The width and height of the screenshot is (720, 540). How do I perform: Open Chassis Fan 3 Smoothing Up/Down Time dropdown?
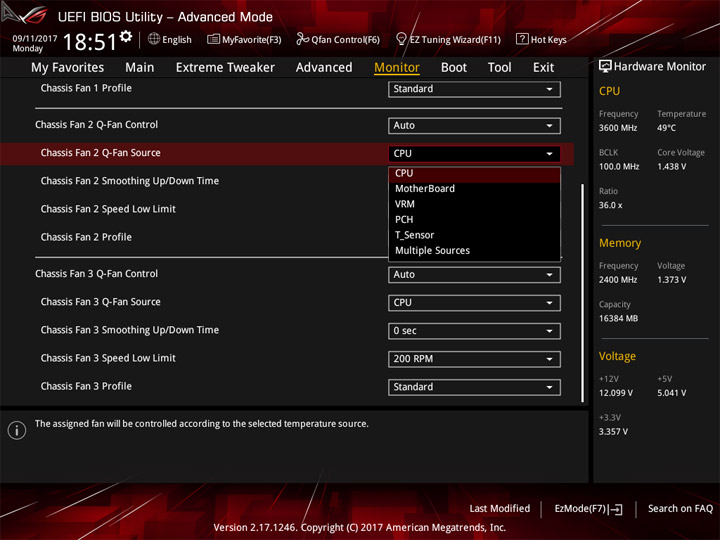click(474, 331)
